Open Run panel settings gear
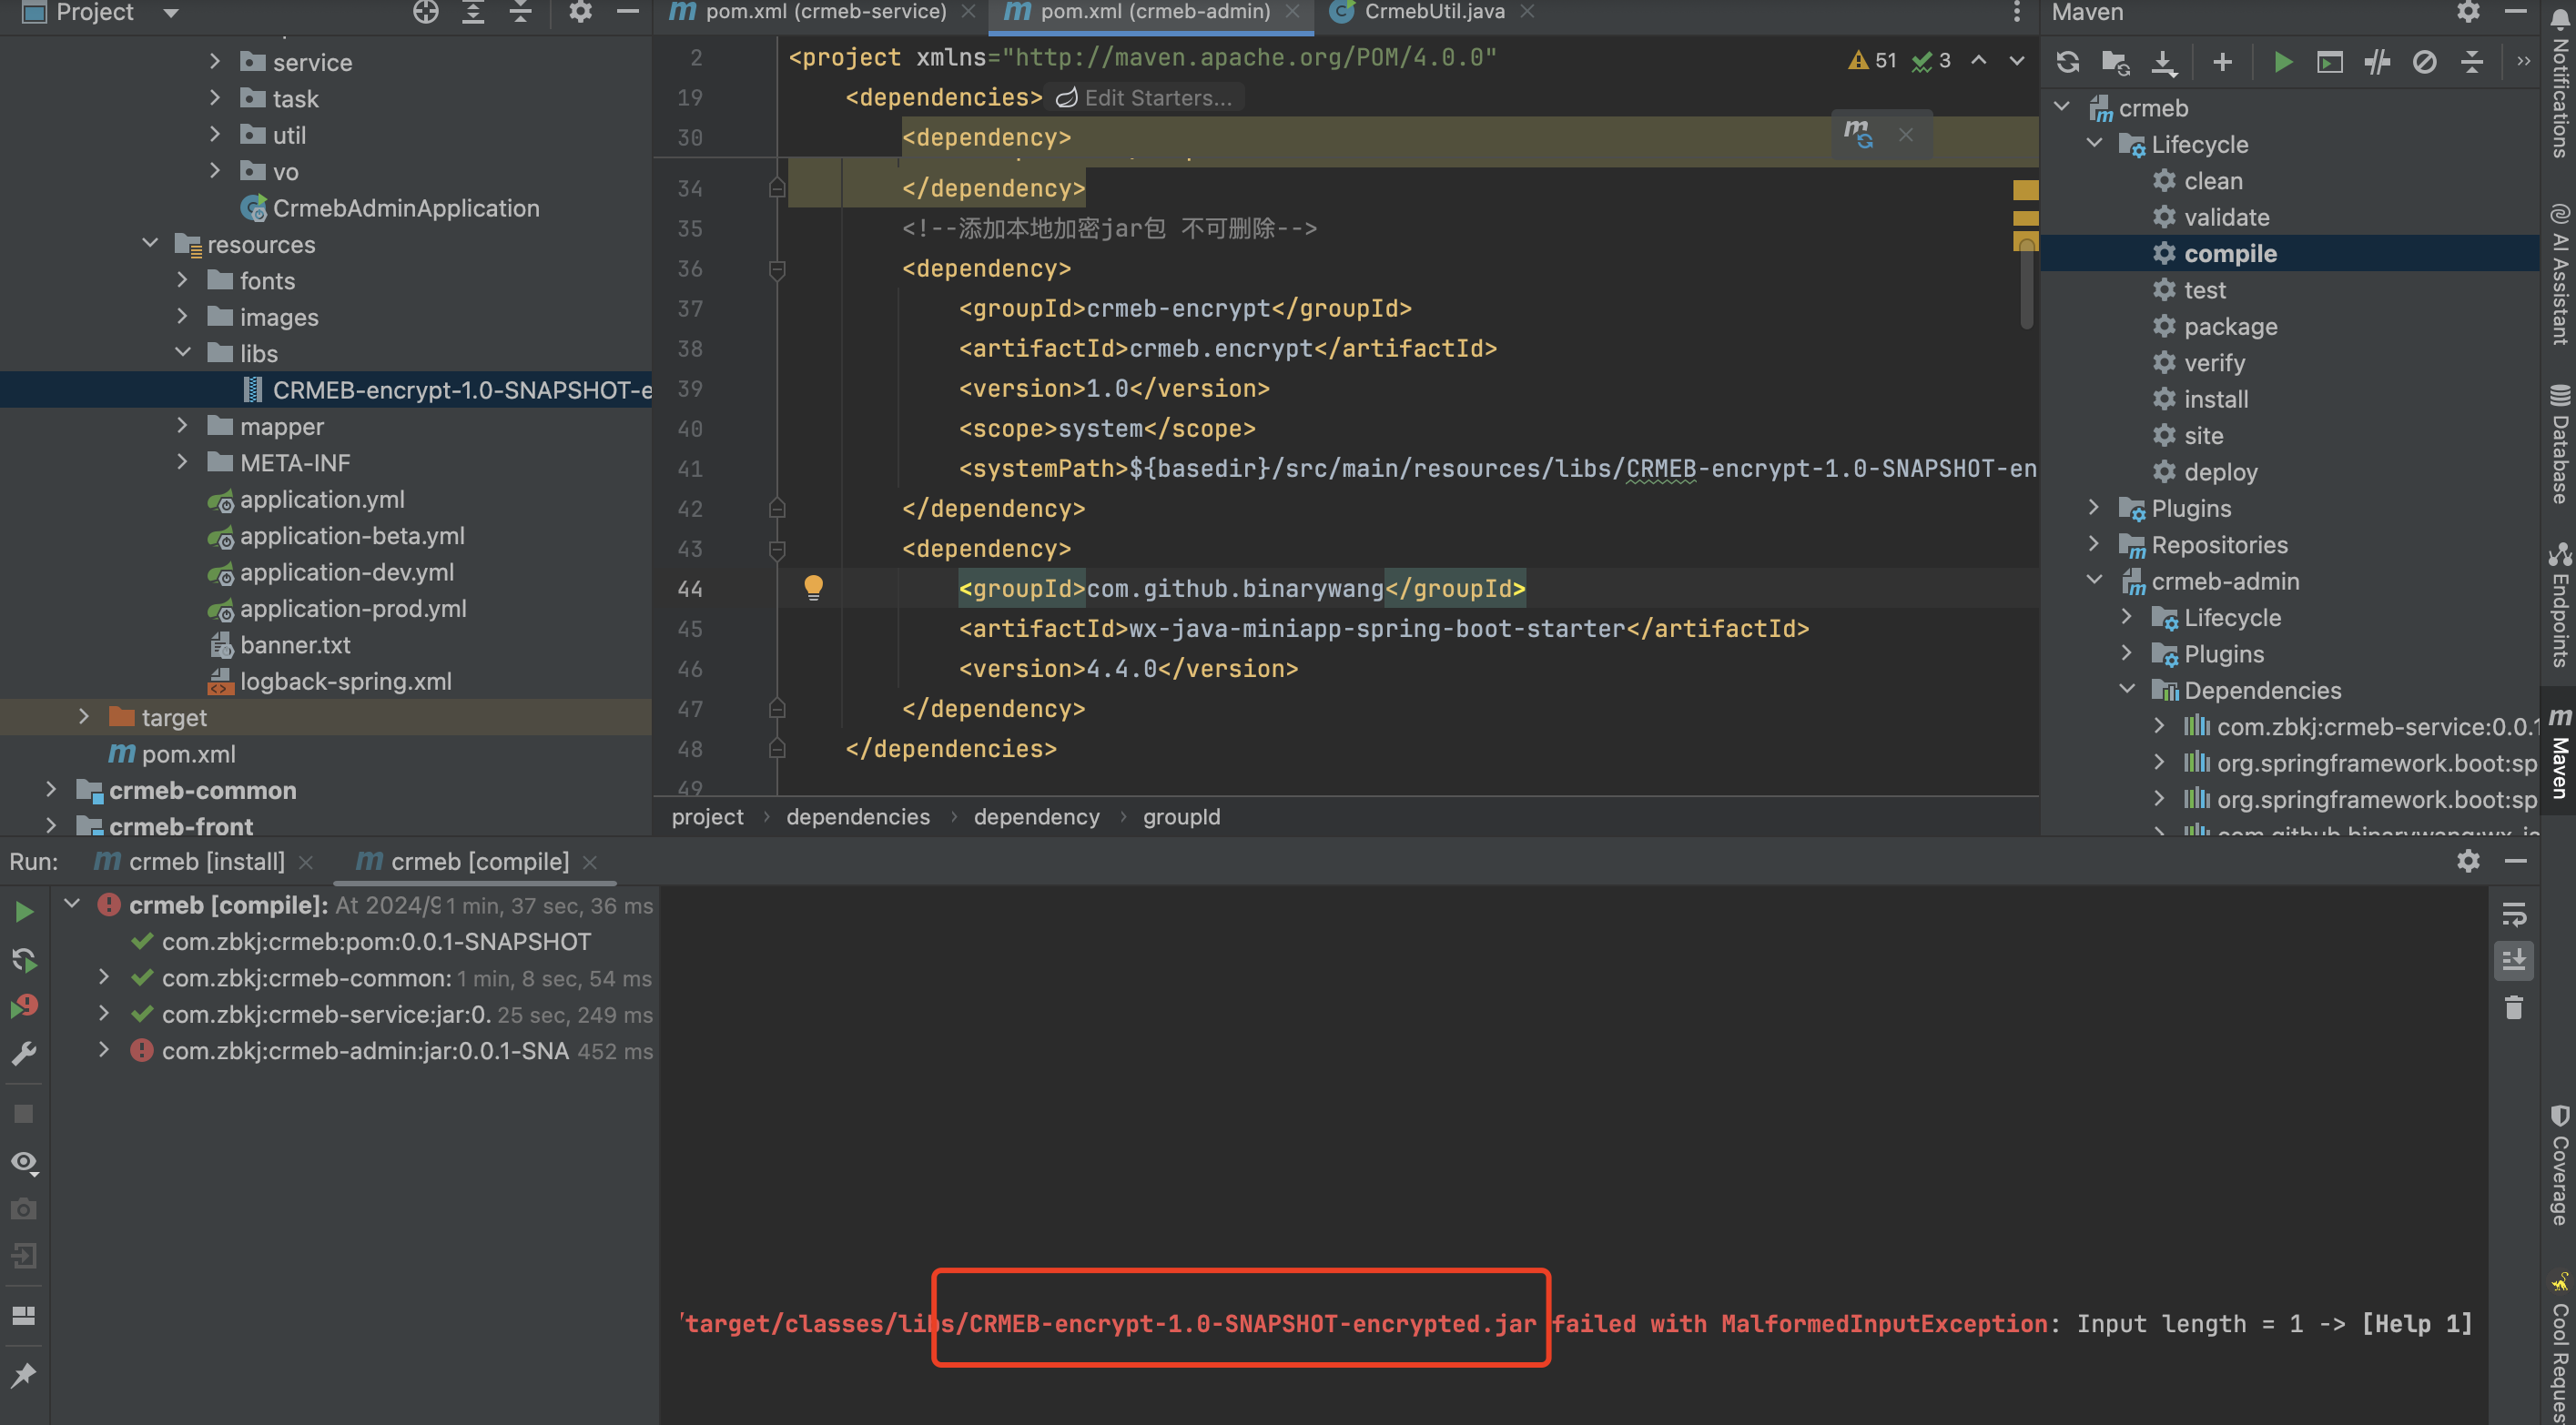 pyautogui.click(x=2468, y=861)
